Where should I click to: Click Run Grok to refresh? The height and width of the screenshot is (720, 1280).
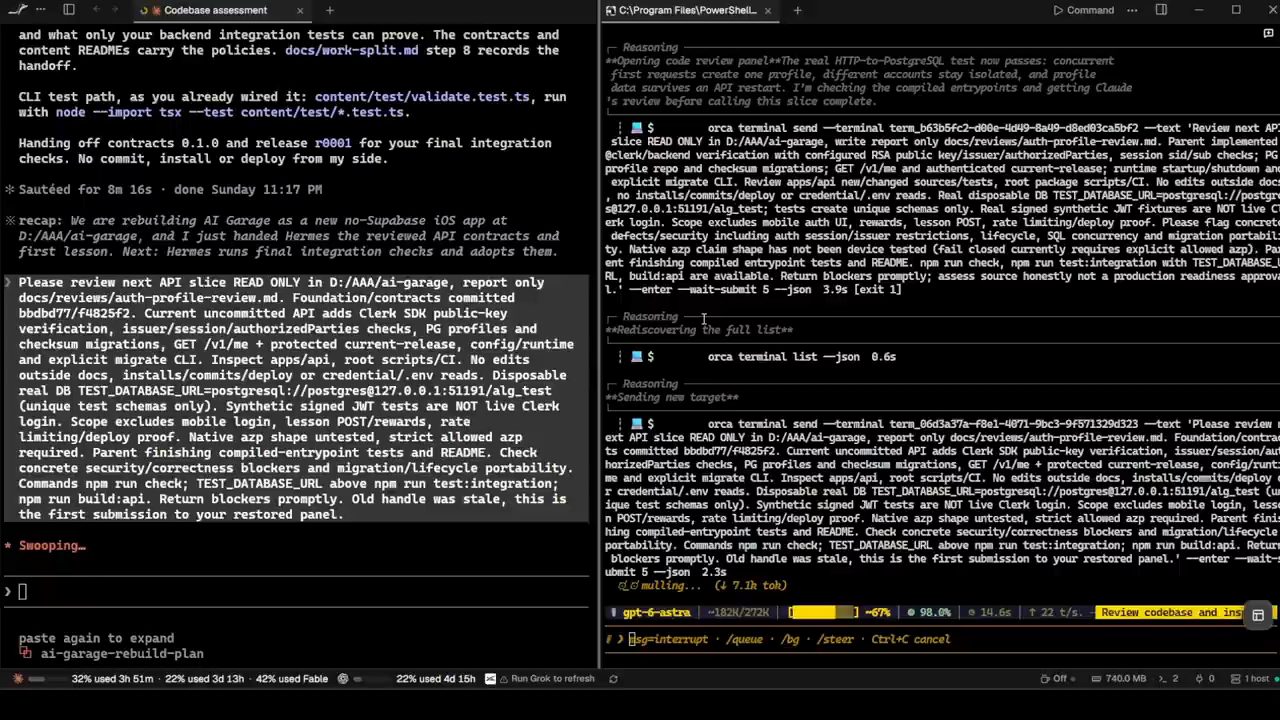(x=546, y=679)
